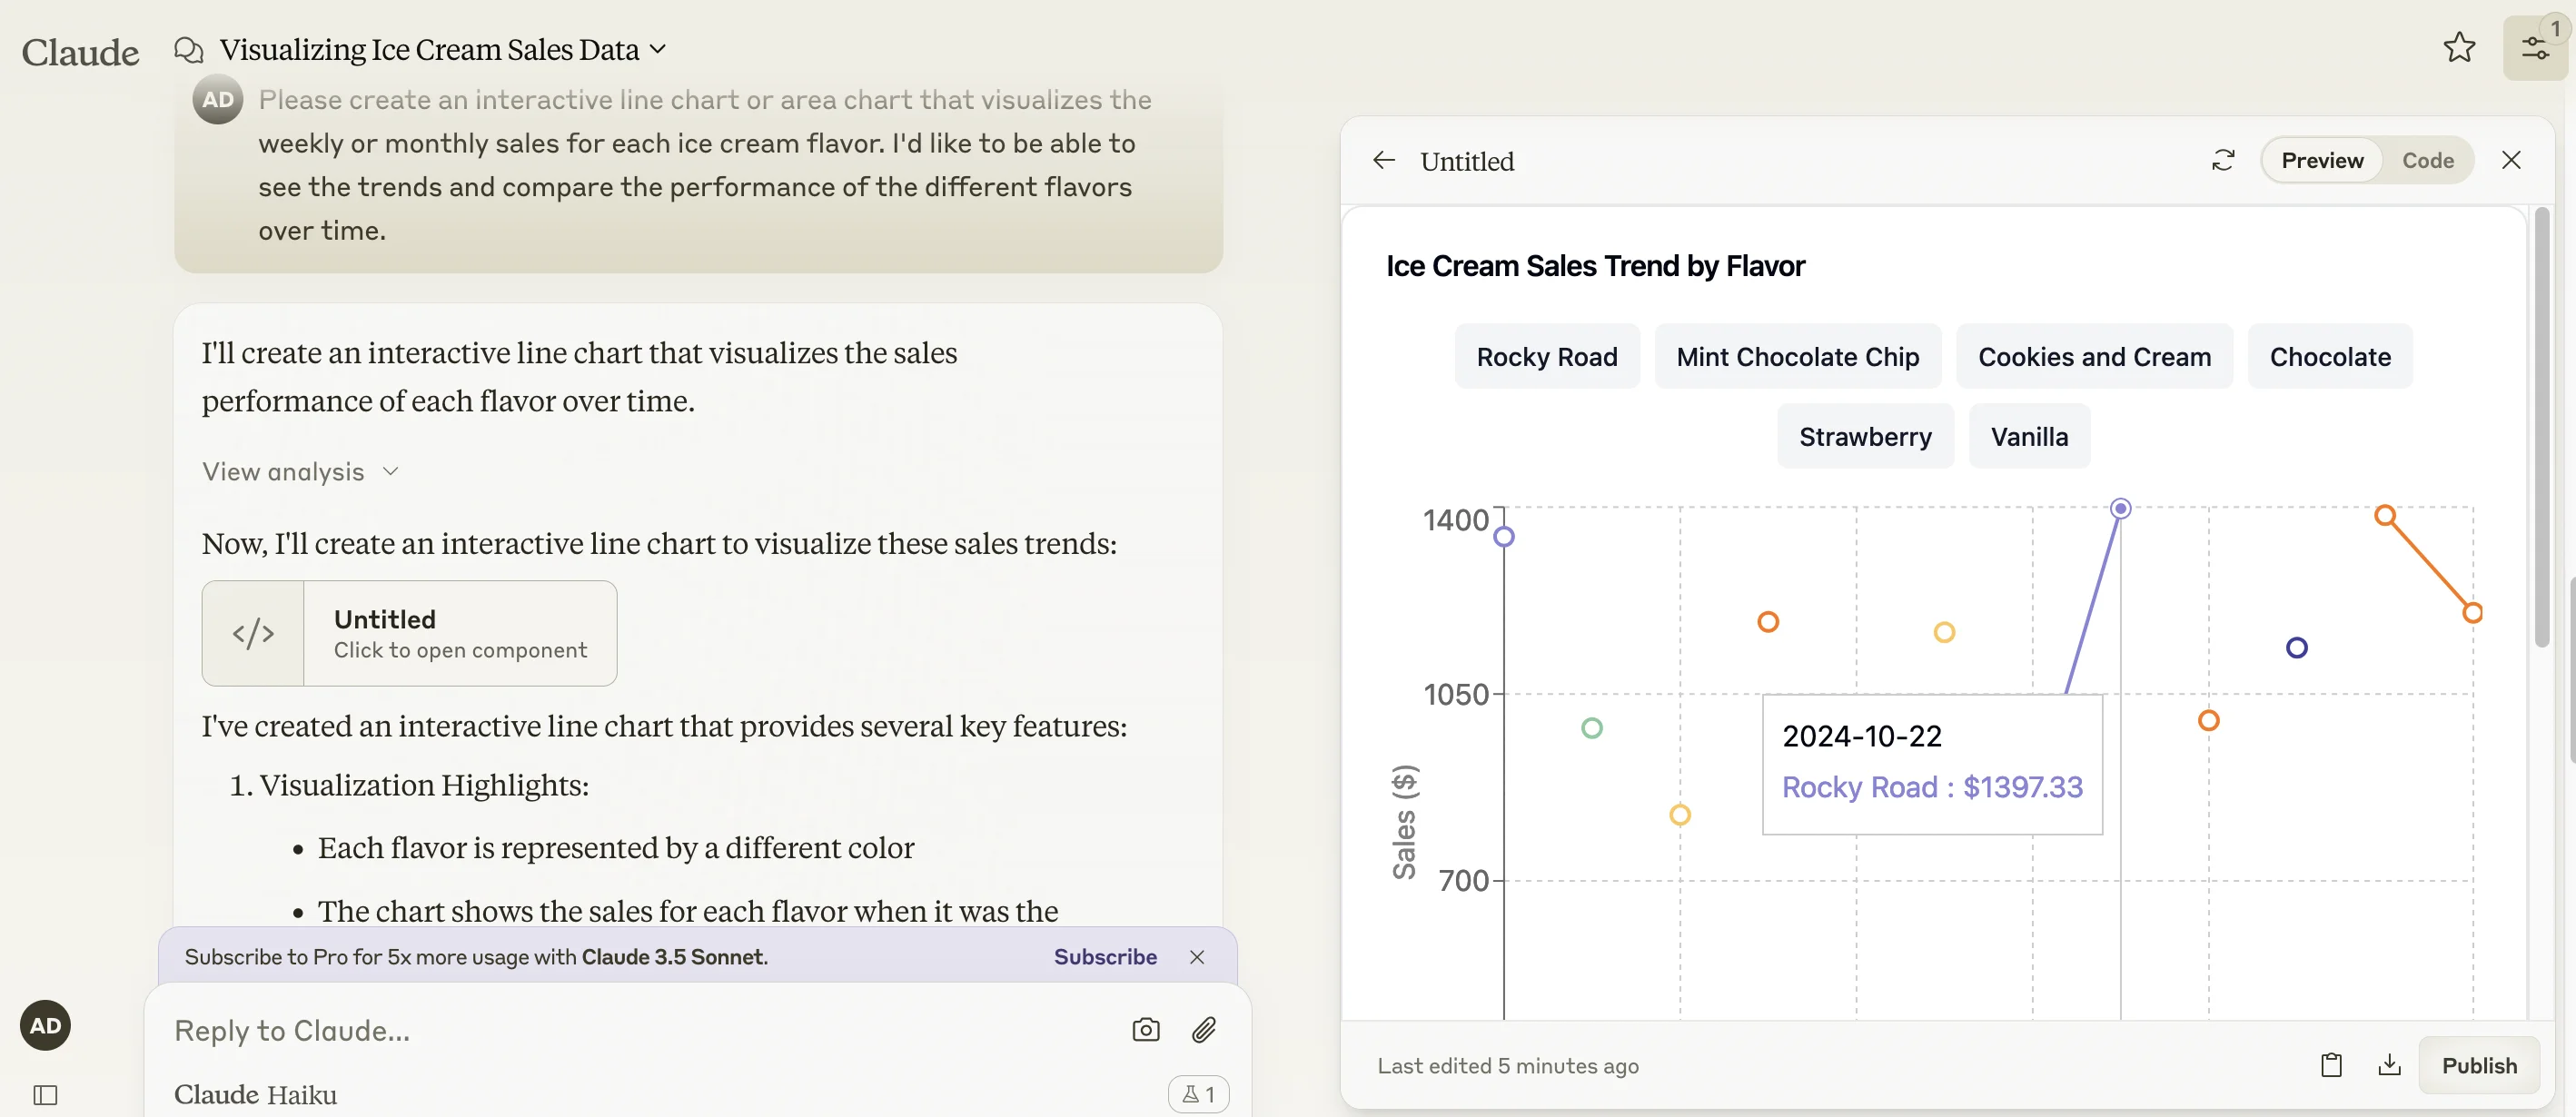
Task: Toggle Rocky Road flavor filter
Action: tap(1546, 357)
